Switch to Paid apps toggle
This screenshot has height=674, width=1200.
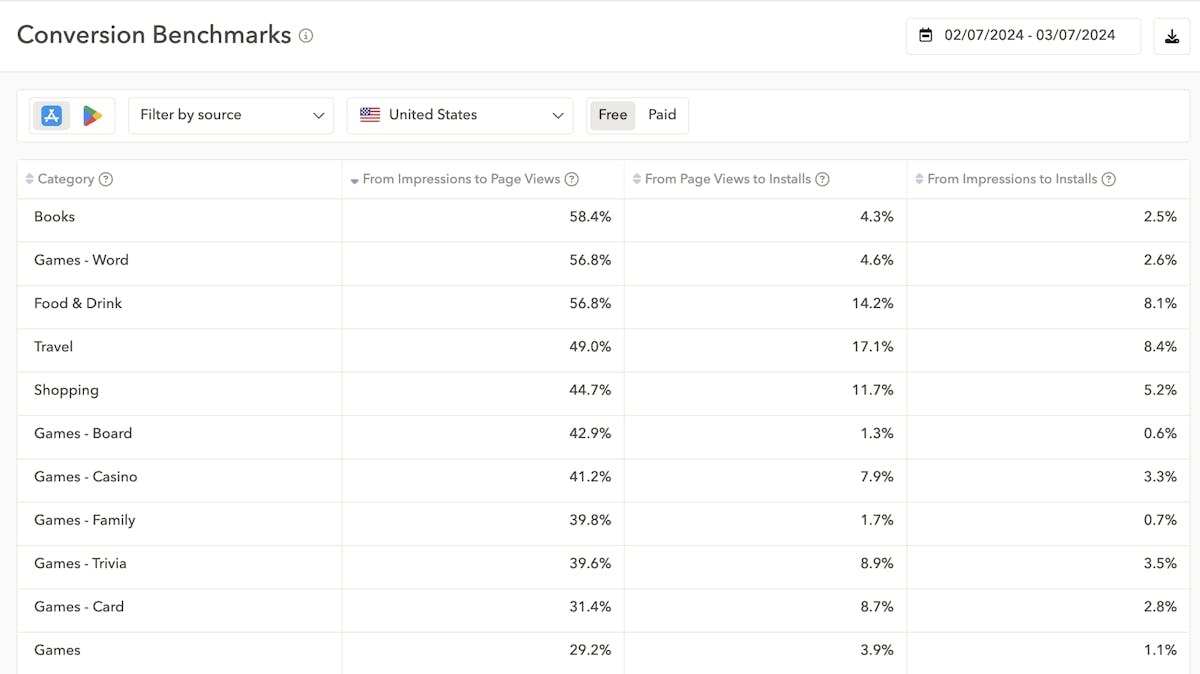pyautogui.click(x=662, y=115)
